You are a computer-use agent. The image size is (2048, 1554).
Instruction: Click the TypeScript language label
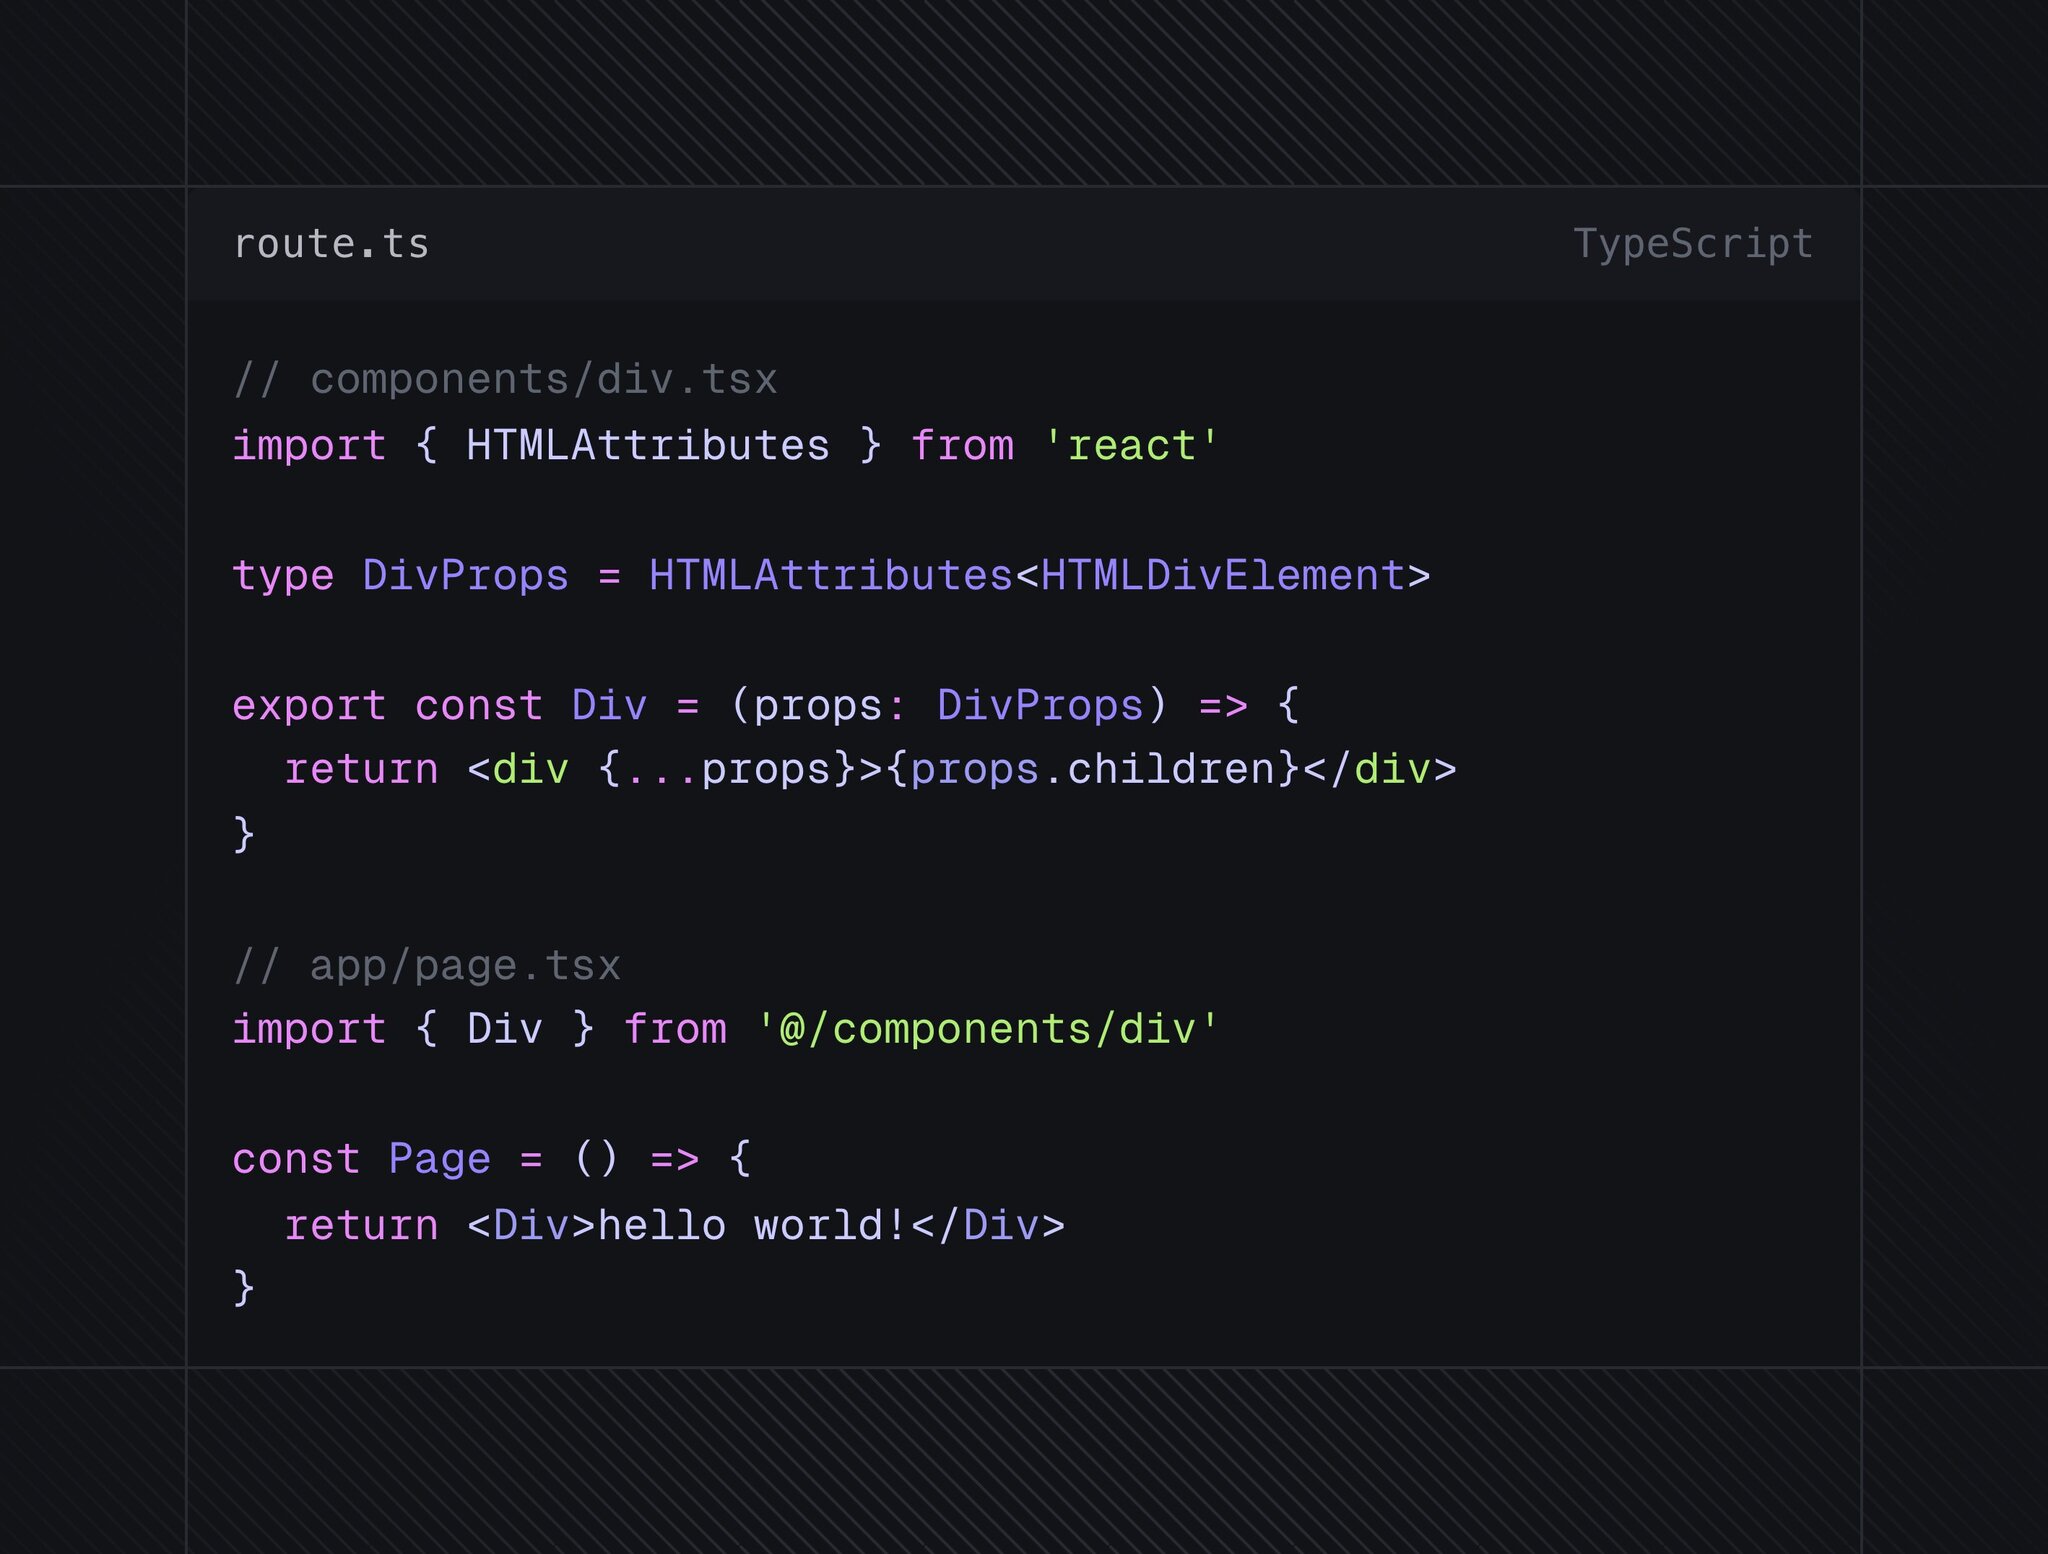(1692, 244)
